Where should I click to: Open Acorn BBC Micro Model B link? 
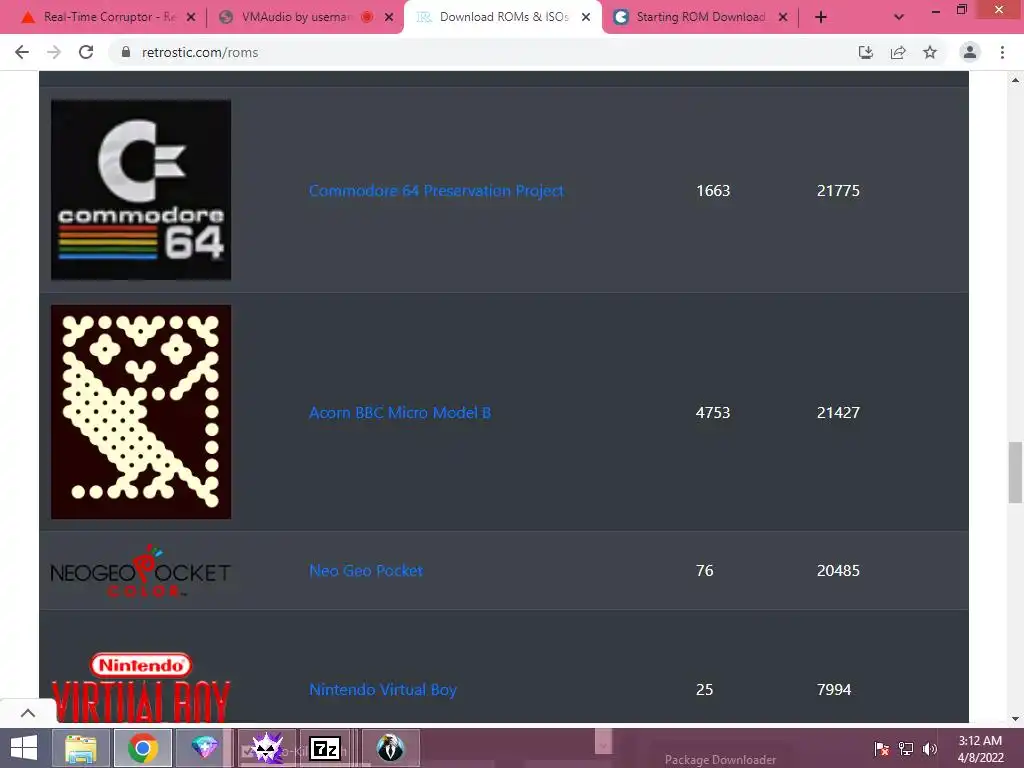point(400,413)
